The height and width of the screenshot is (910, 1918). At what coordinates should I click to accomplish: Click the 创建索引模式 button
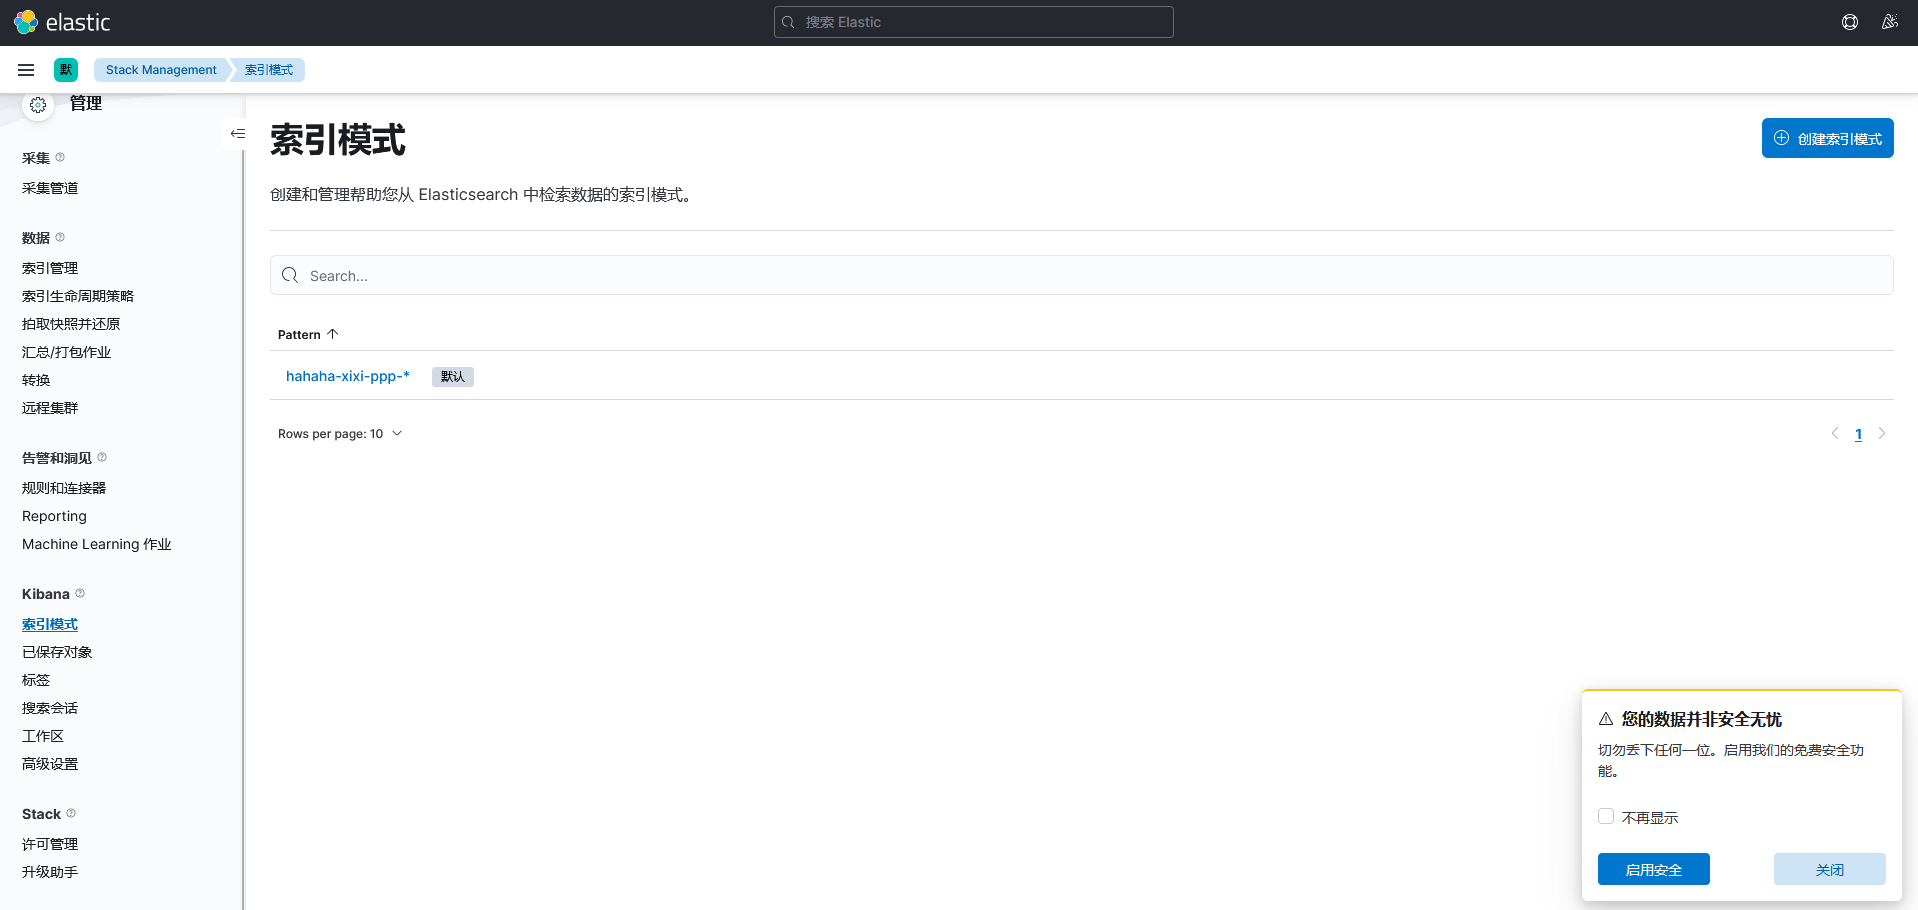1827,138
